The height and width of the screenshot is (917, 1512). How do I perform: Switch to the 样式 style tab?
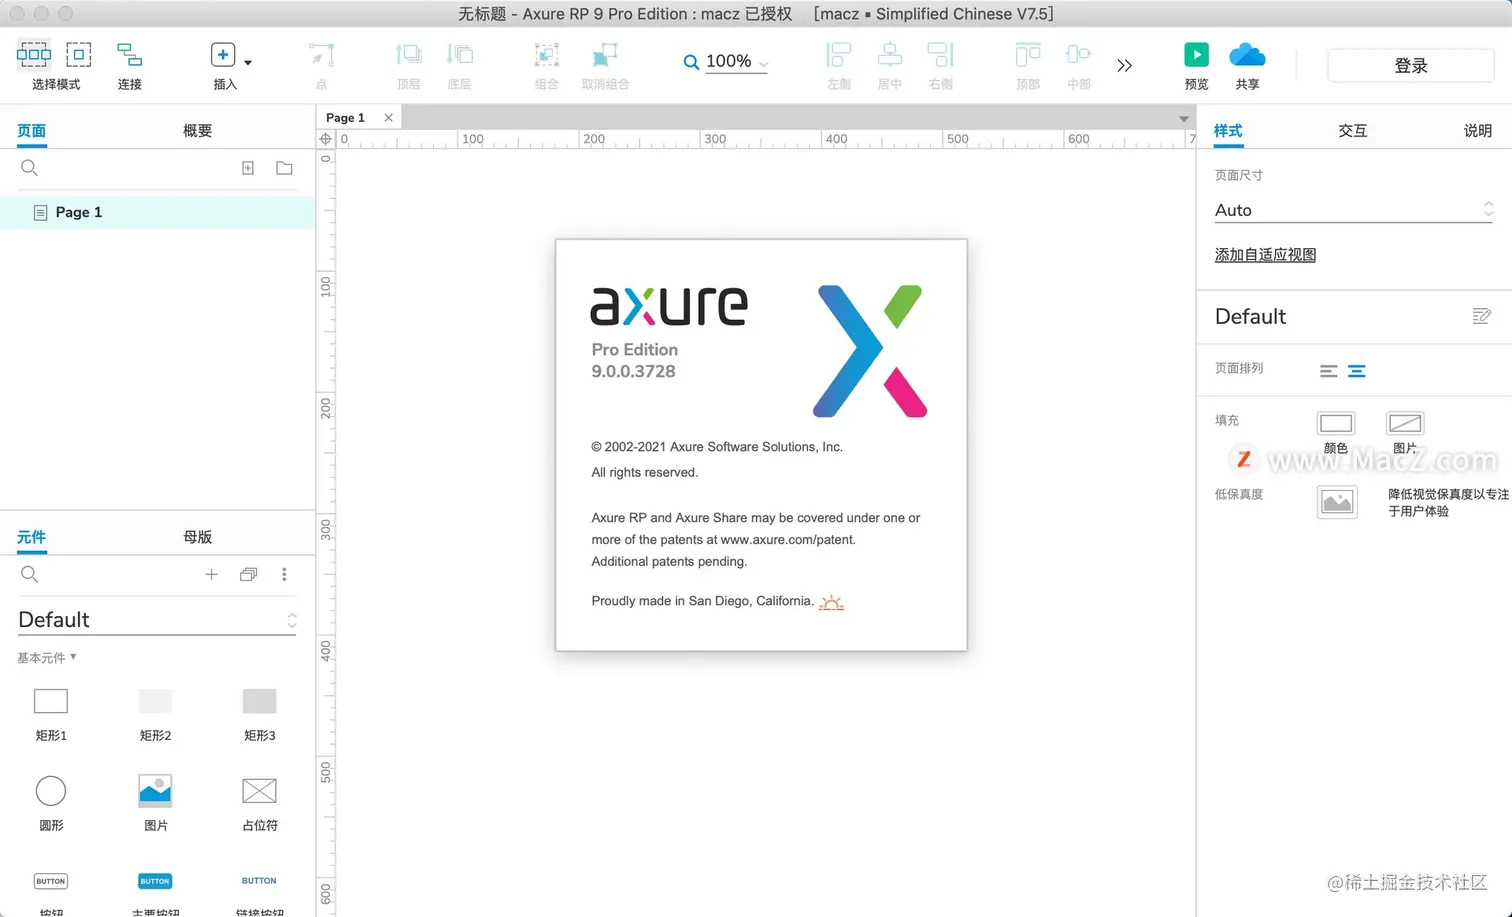1228,130
